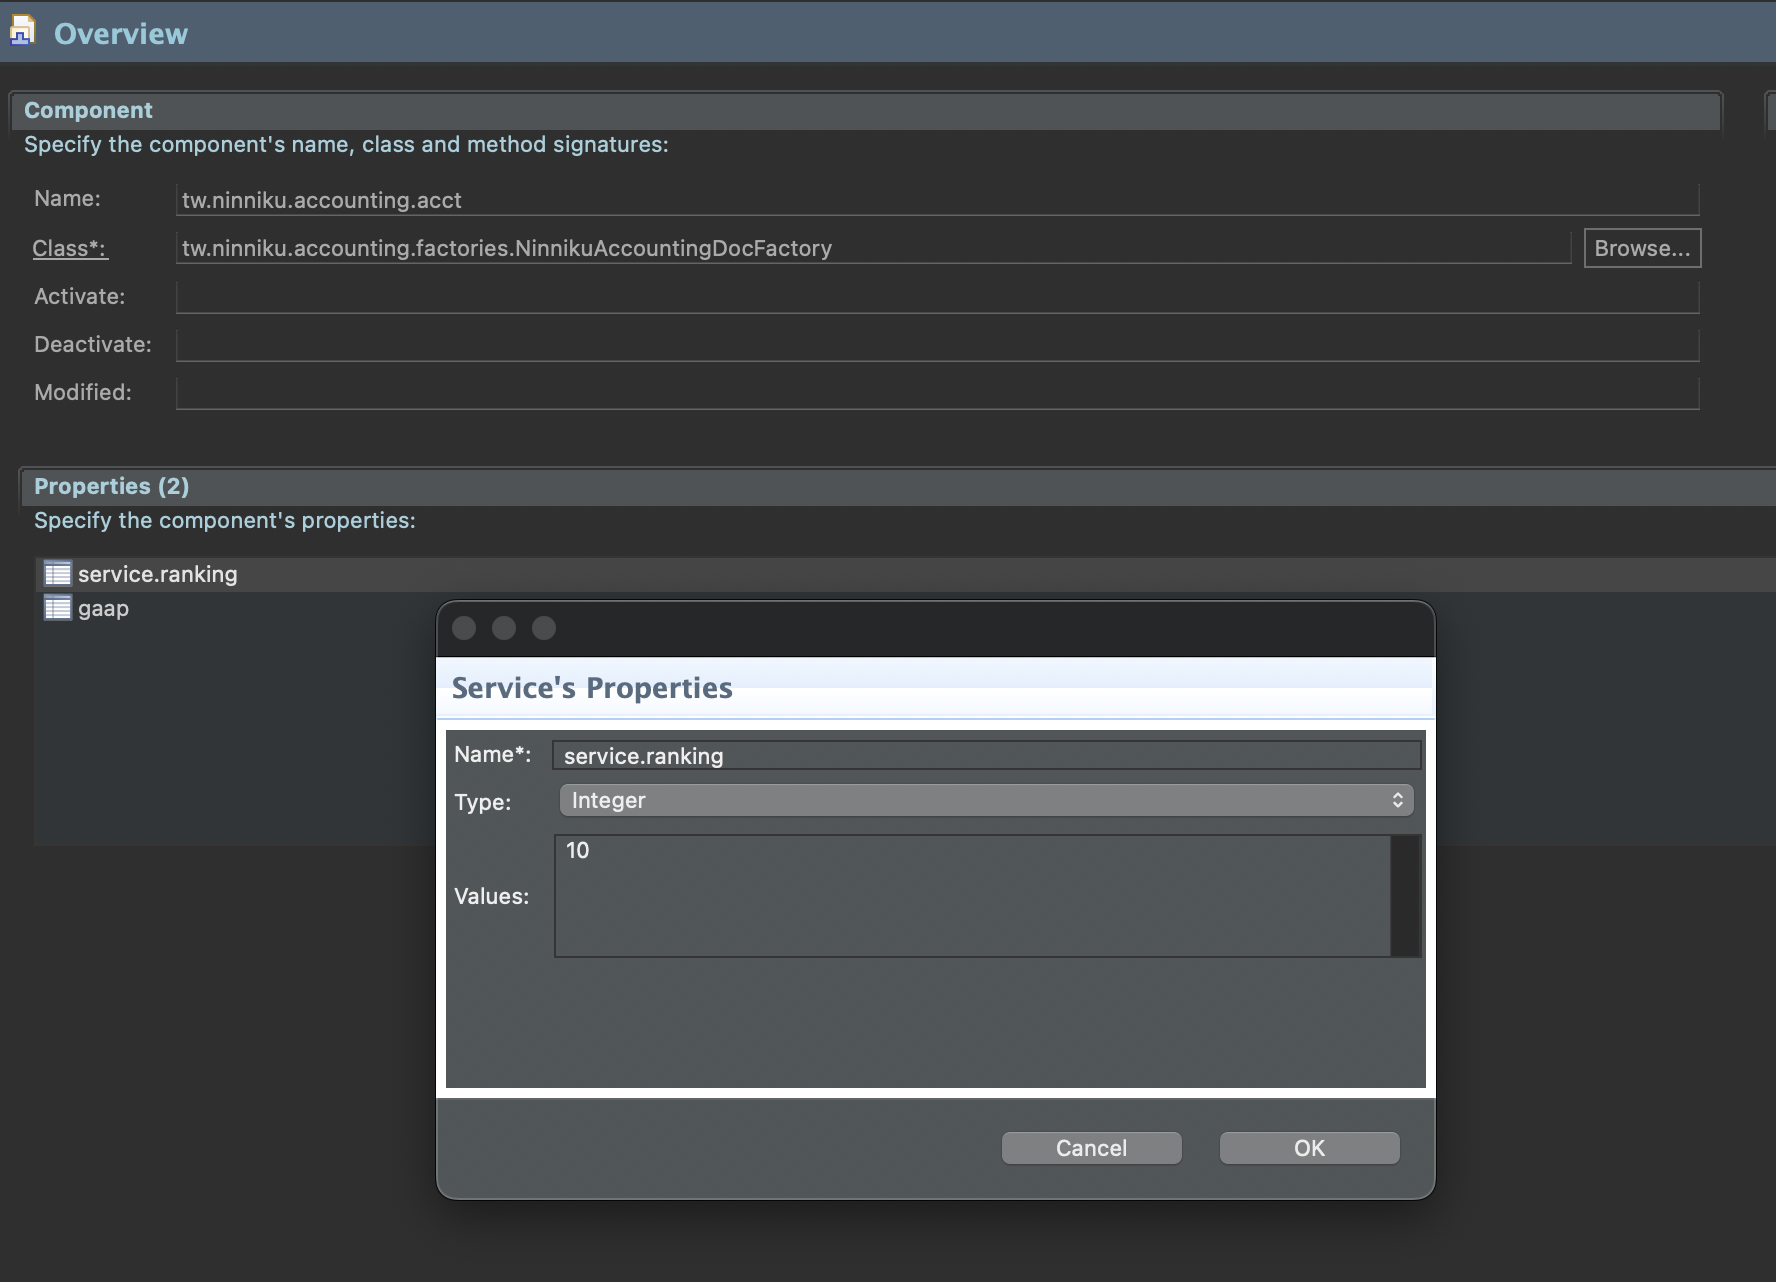
Task: Click the dialog's minimize window button
Action: [x=504, y=628]
